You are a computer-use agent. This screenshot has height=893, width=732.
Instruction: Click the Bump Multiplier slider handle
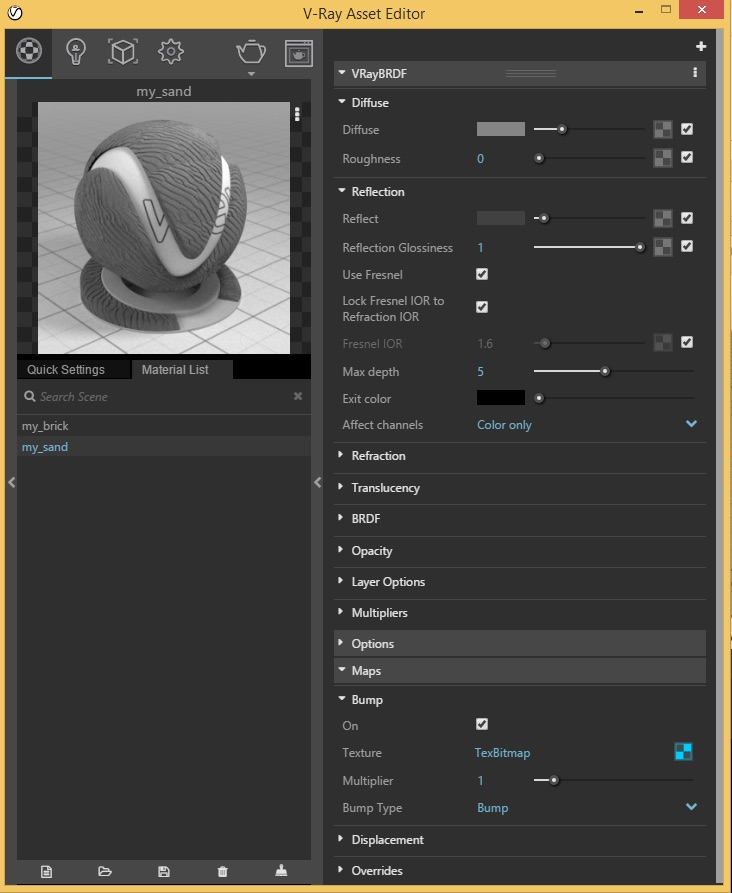(554, 780)
